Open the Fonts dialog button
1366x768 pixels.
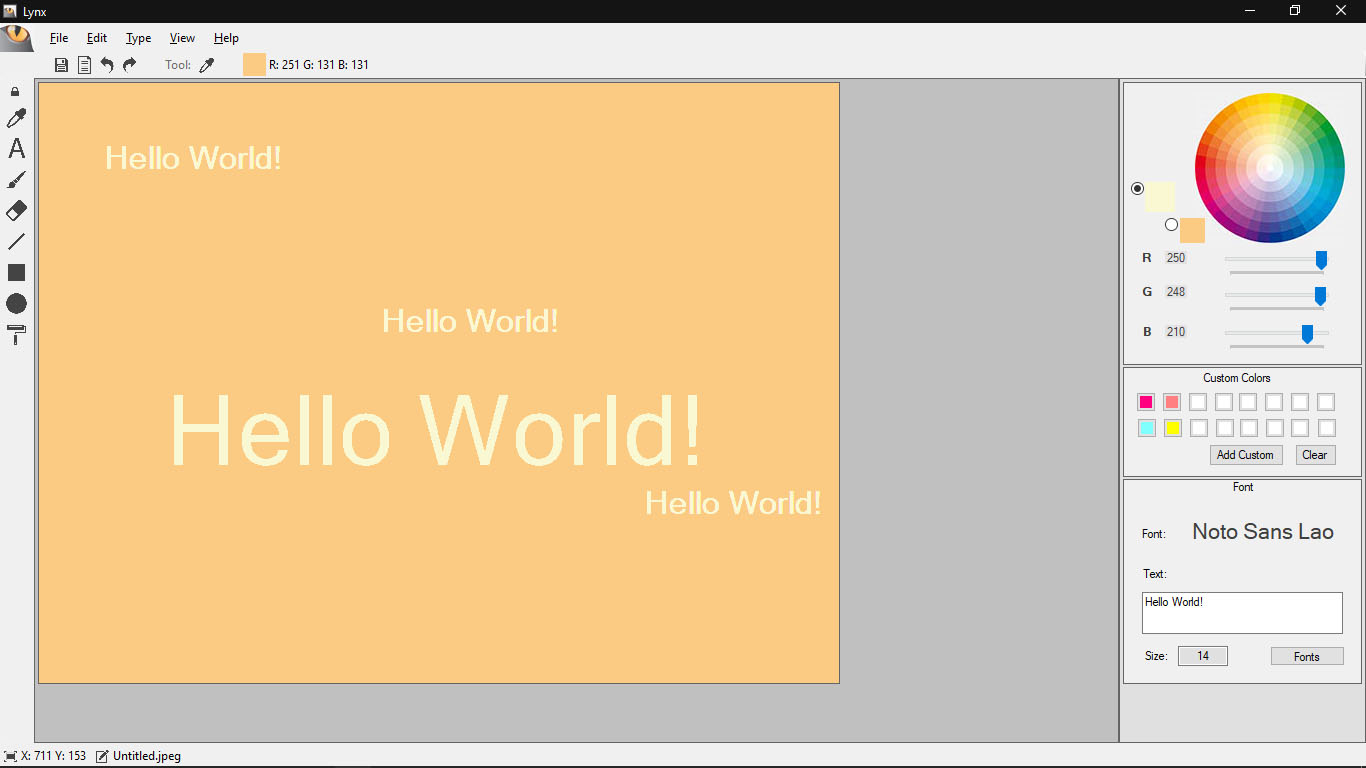pos(1307,656)
